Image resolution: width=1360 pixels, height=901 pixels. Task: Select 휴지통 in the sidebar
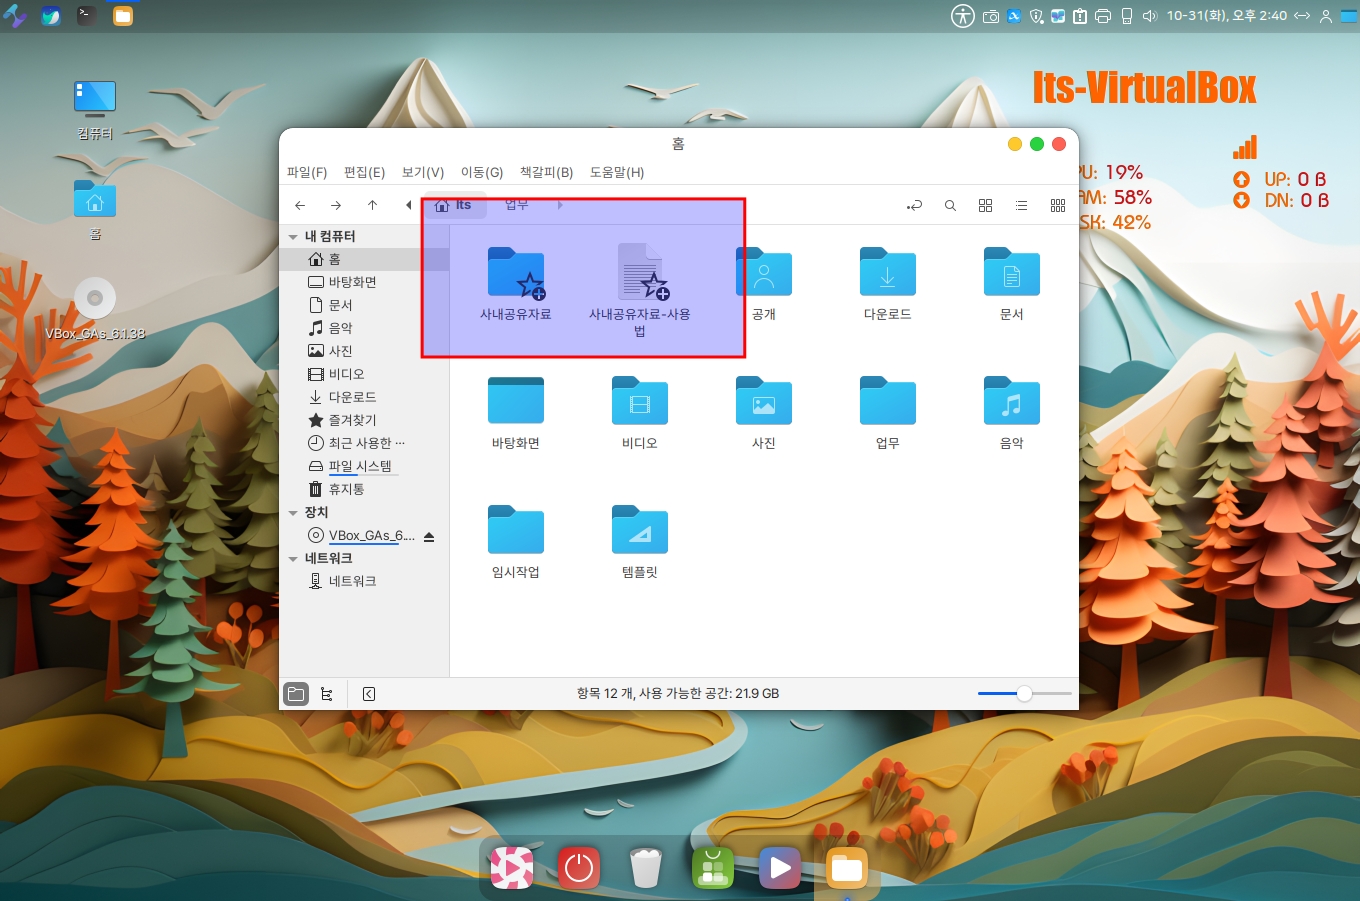346,489
